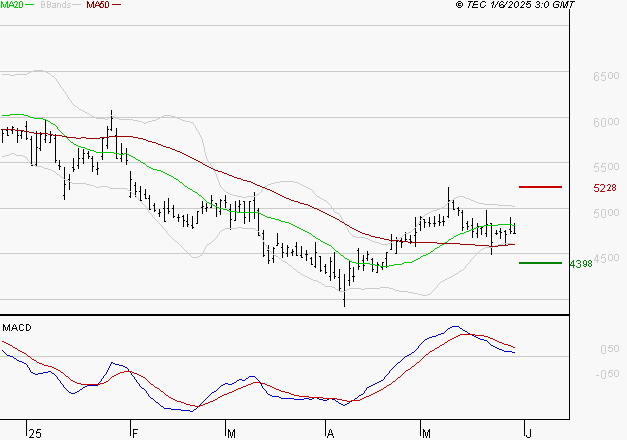
Task: Click the F month marker on time axis
Action: tap(135, 433)
